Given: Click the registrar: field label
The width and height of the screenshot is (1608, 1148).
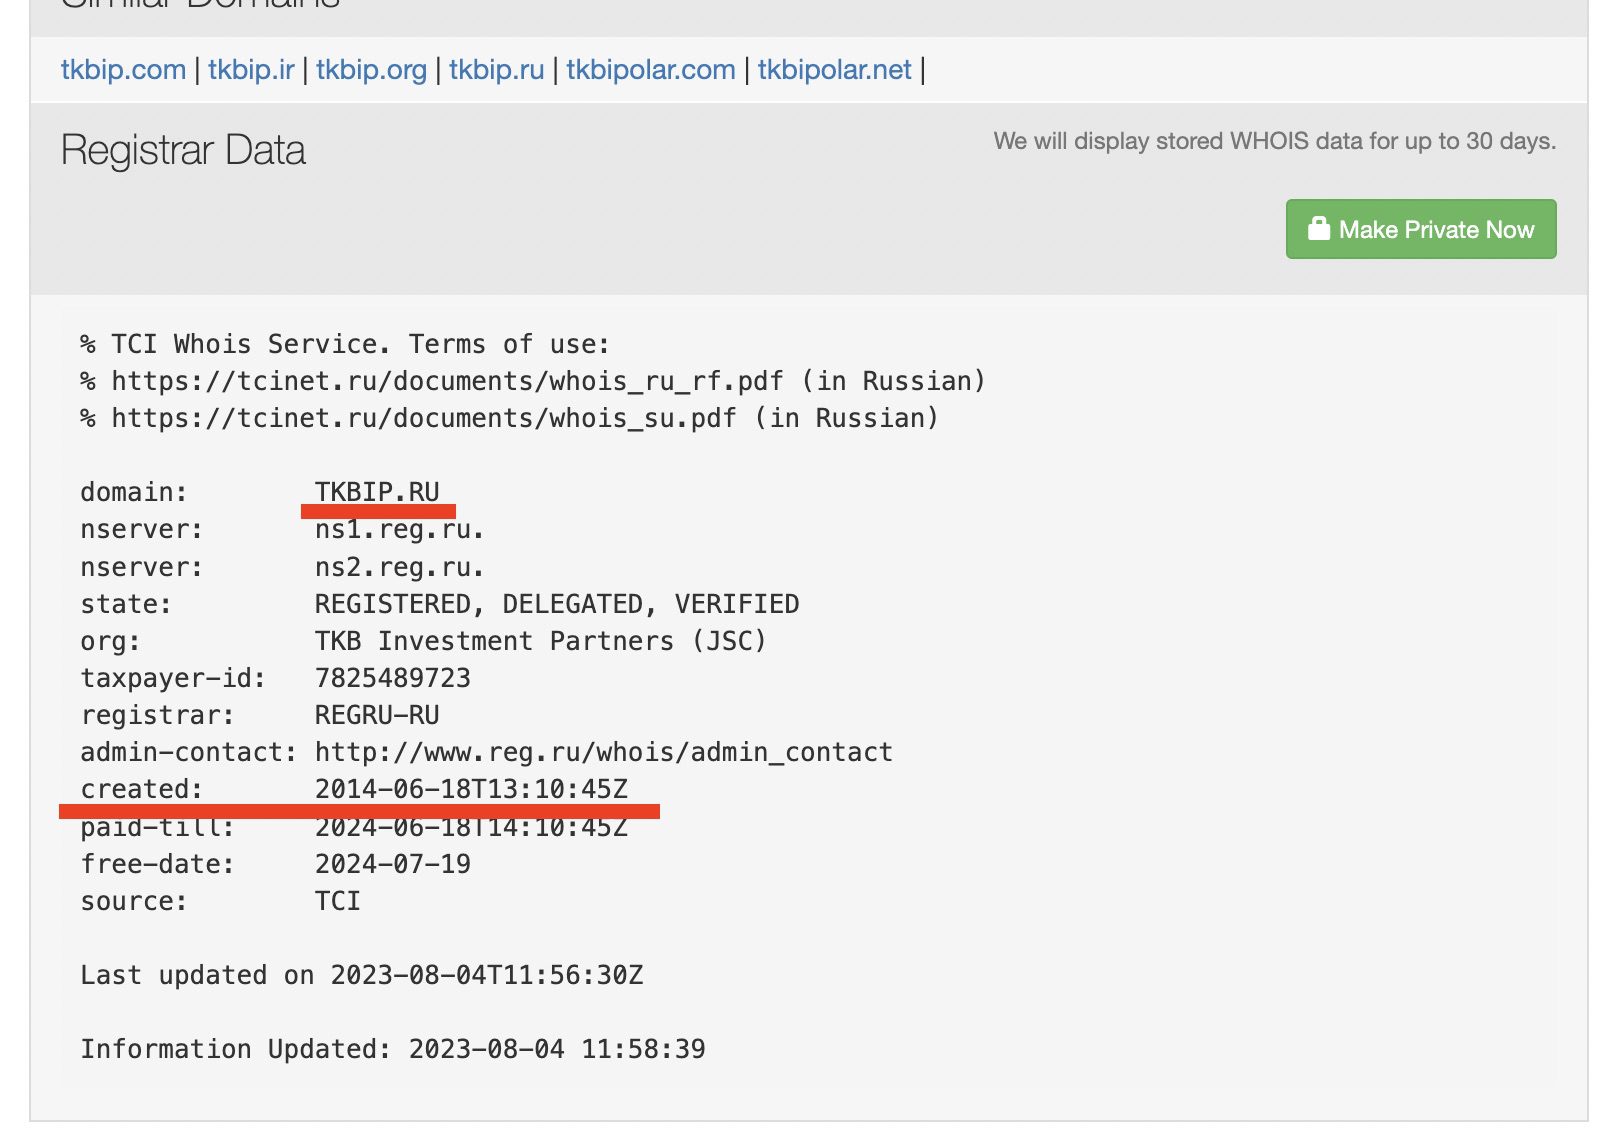Looking at the screenshot, I should pyautogui.click(x=157, y=715).
